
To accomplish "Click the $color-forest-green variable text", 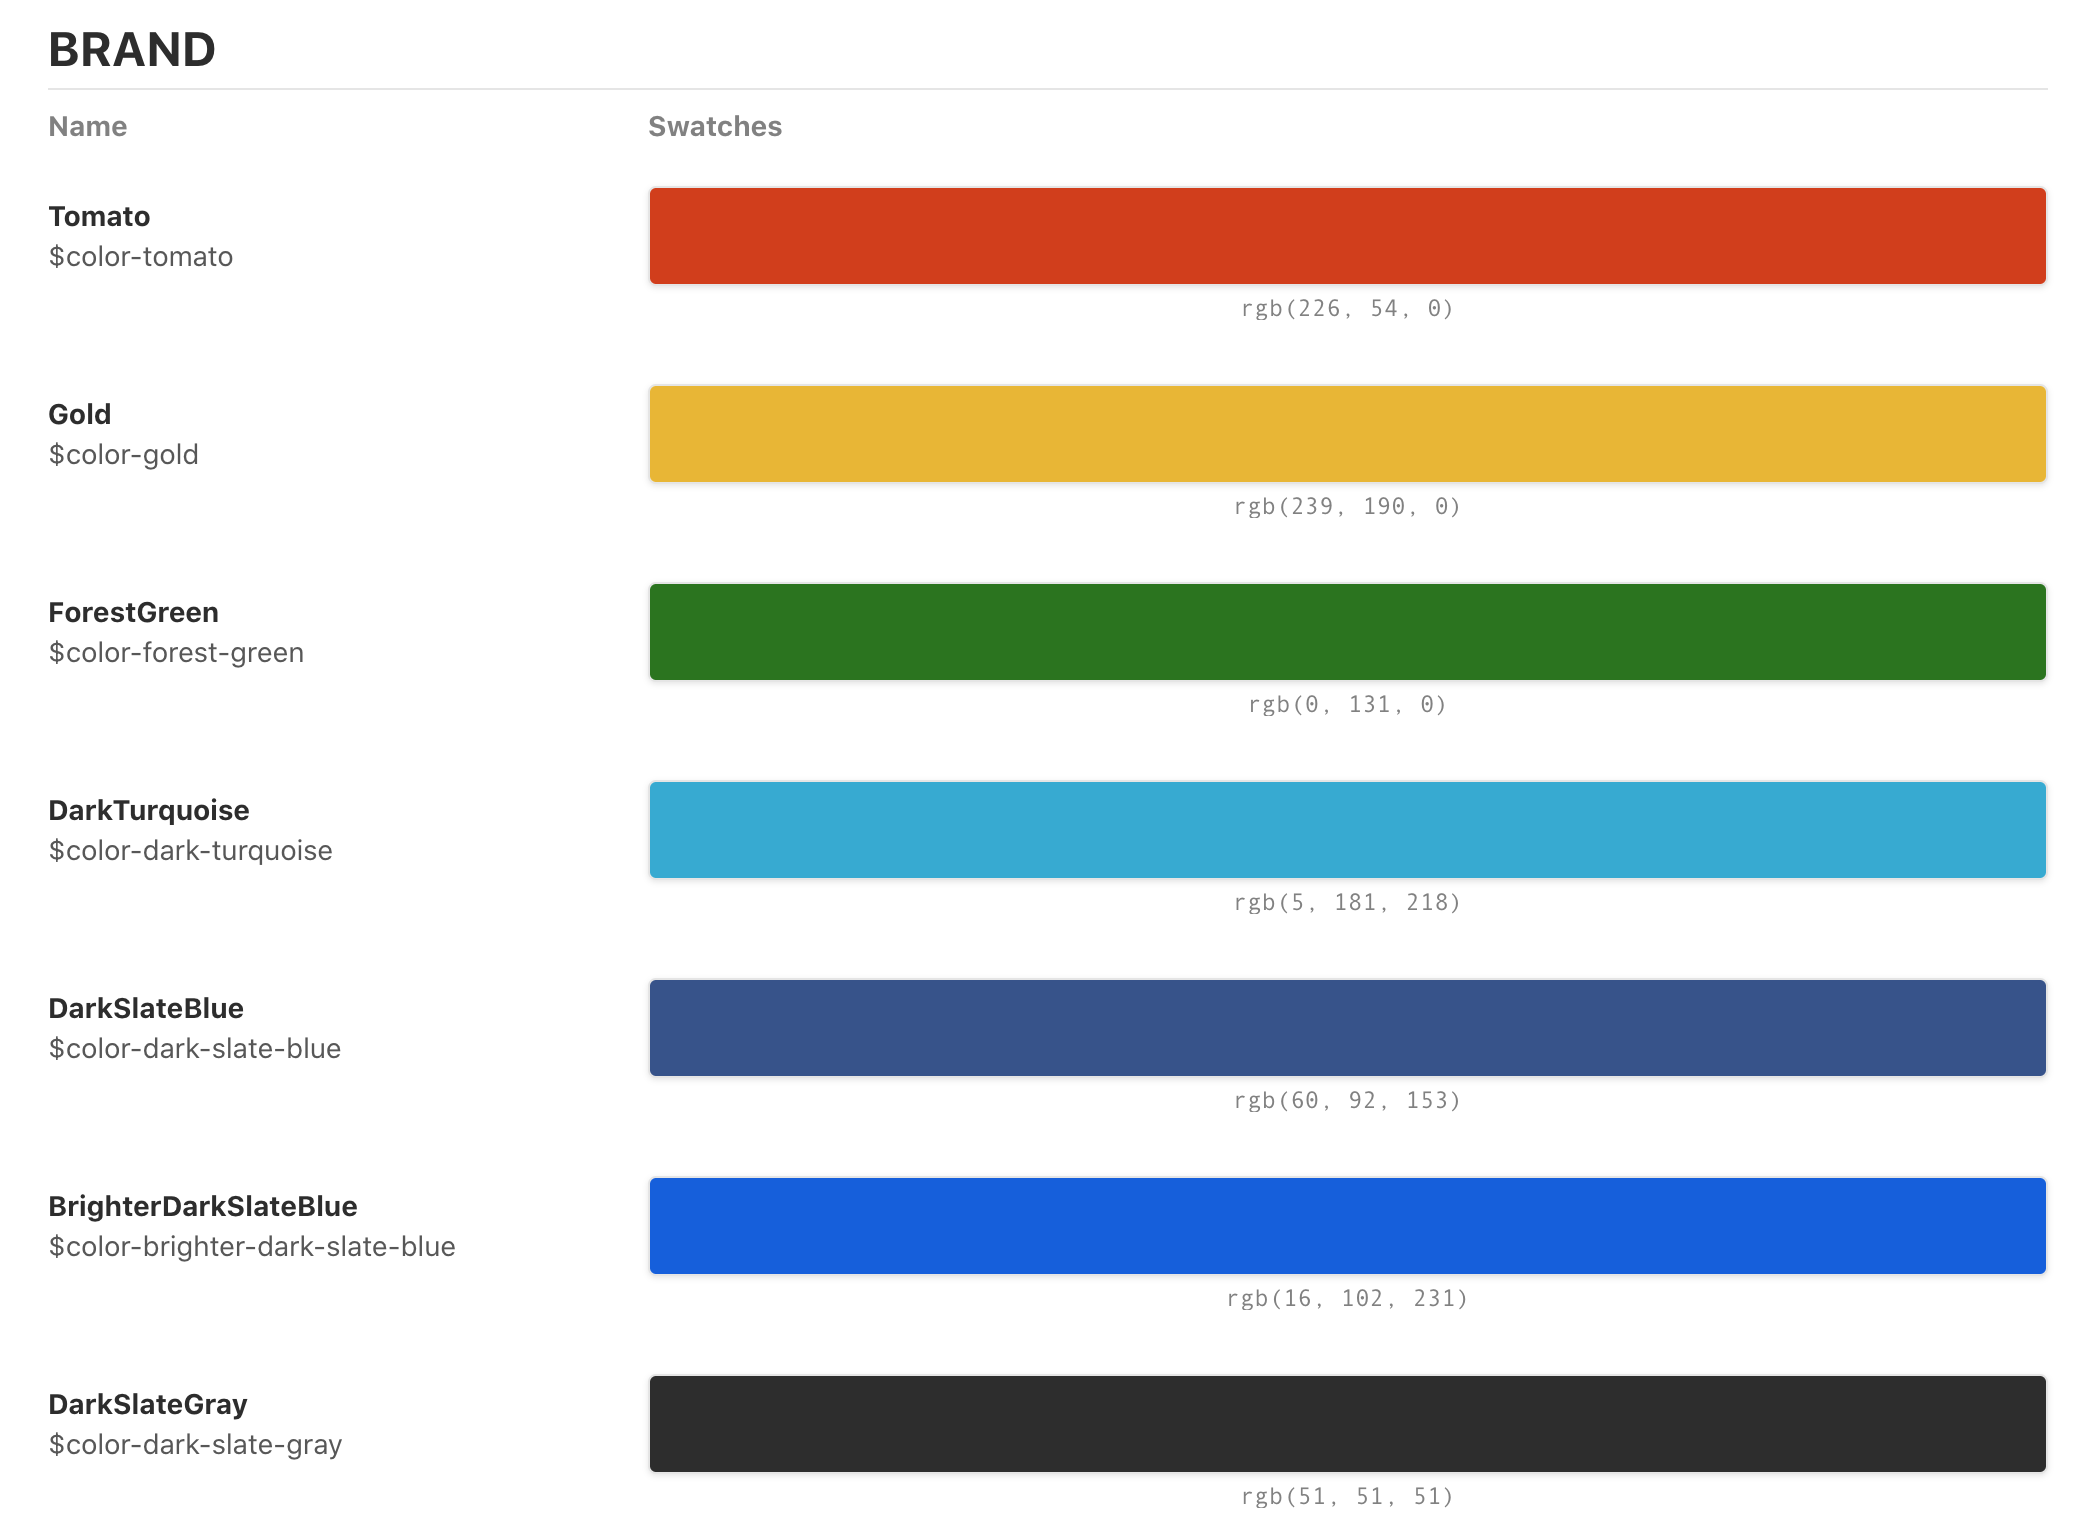I will tap(176, 653).
